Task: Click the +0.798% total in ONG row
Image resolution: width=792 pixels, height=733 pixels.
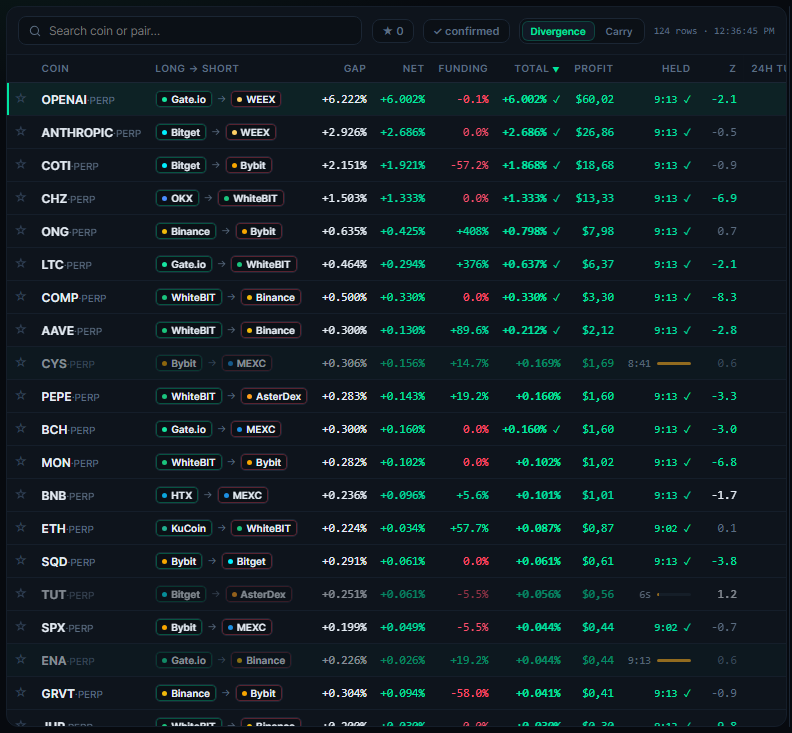Action: [524, 231]
